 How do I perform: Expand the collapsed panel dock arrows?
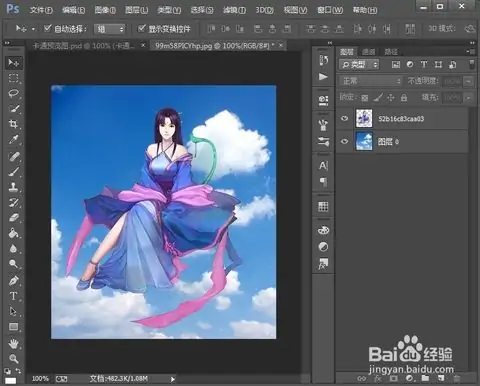[x=330, y=43]
